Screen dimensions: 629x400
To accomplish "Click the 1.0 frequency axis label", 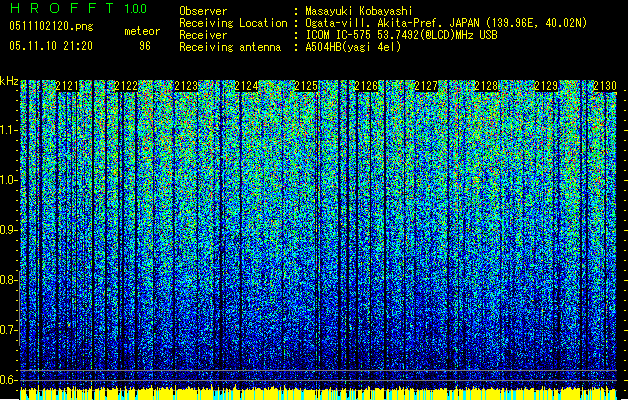I will click(x=8, y=180).
